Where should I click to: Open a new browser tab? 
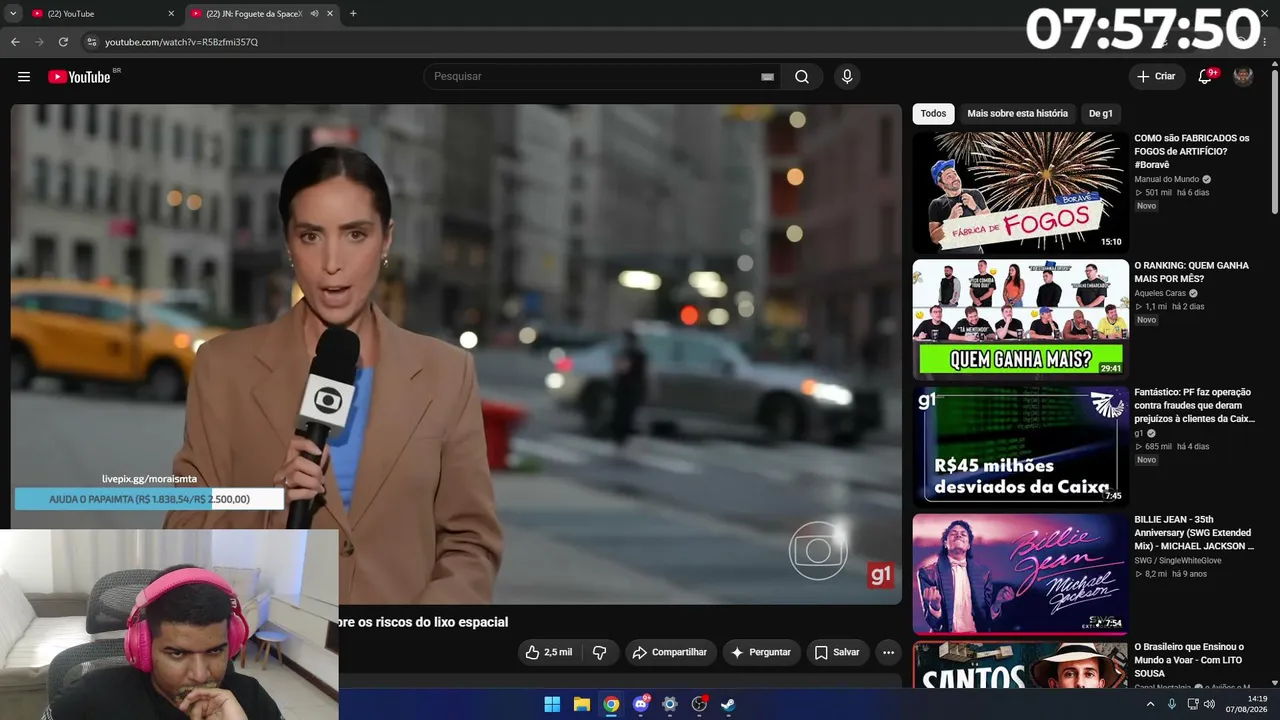click(x=353, y=14)
